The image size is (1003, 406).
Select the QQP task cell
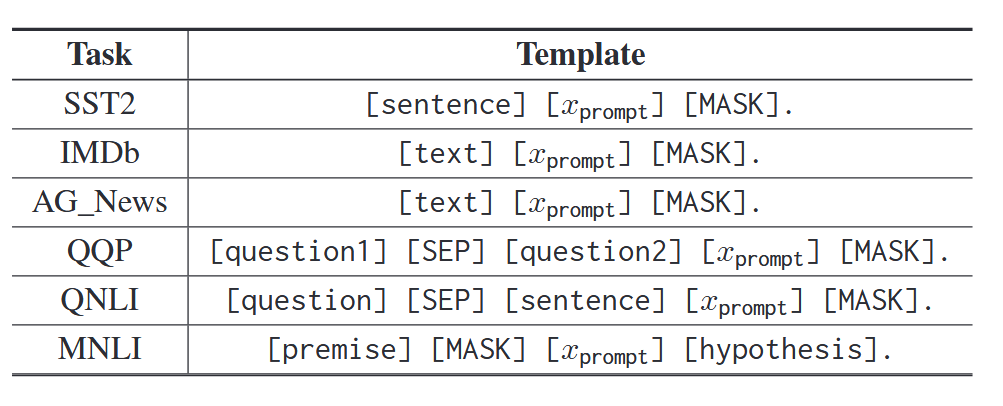point(99,251)
